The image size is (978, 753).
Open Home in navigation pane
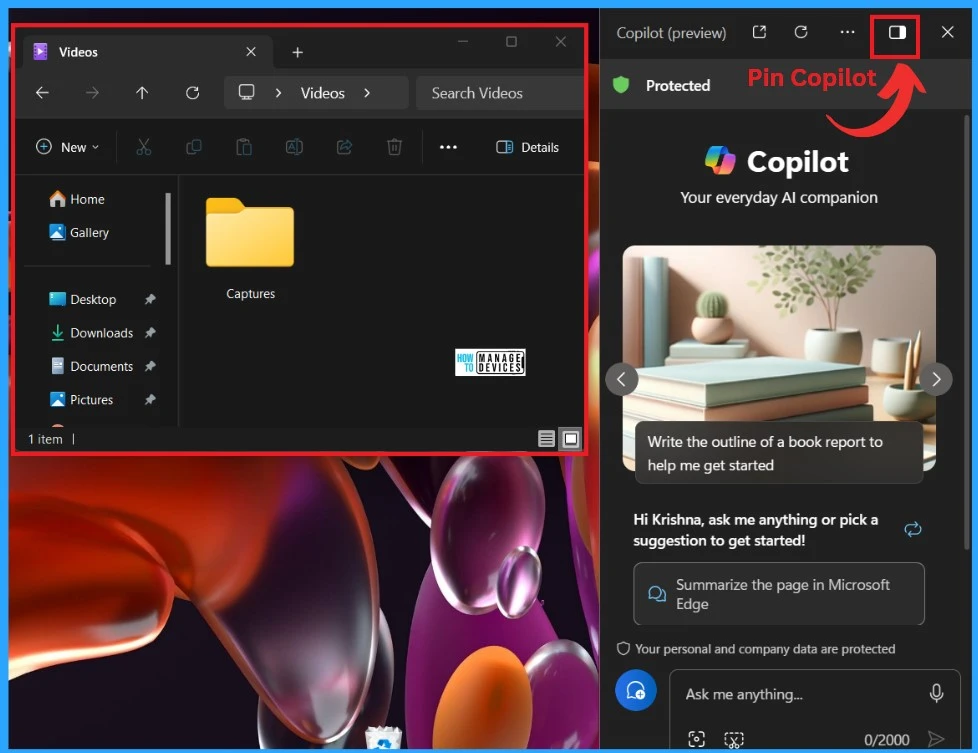77,199
